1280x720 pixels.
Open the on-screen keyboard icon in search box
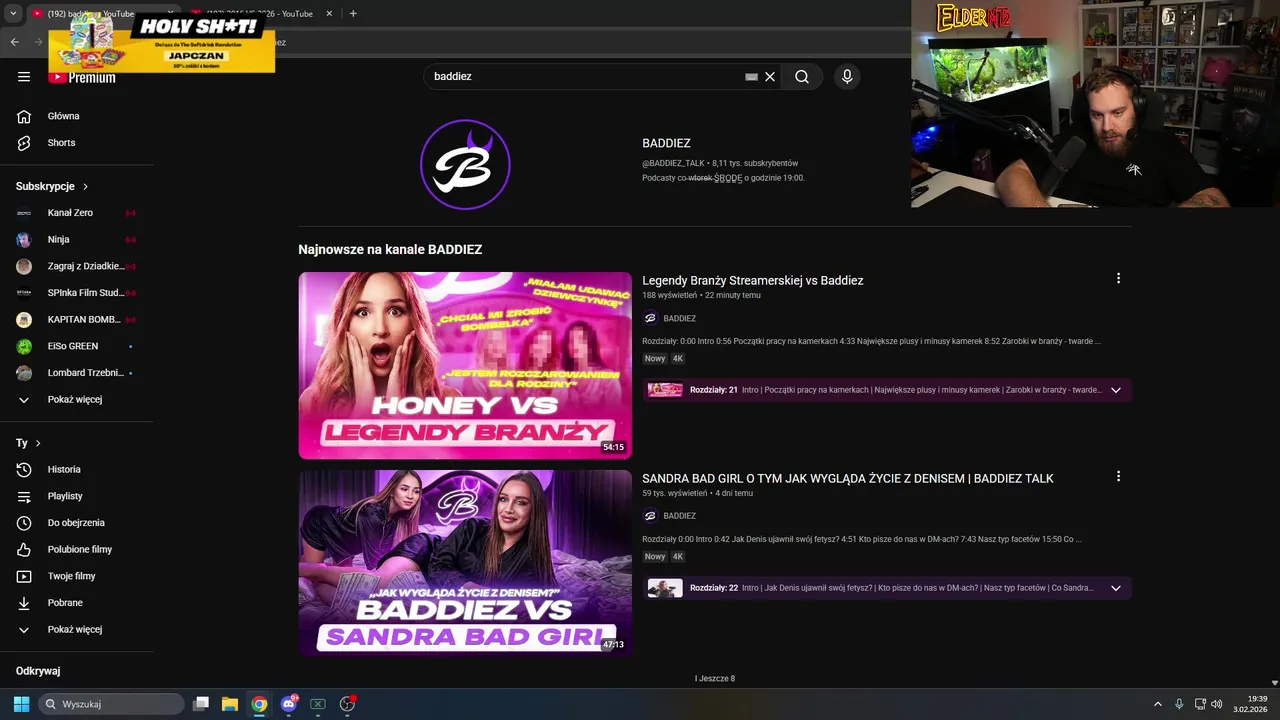click(x=751, y=77)
